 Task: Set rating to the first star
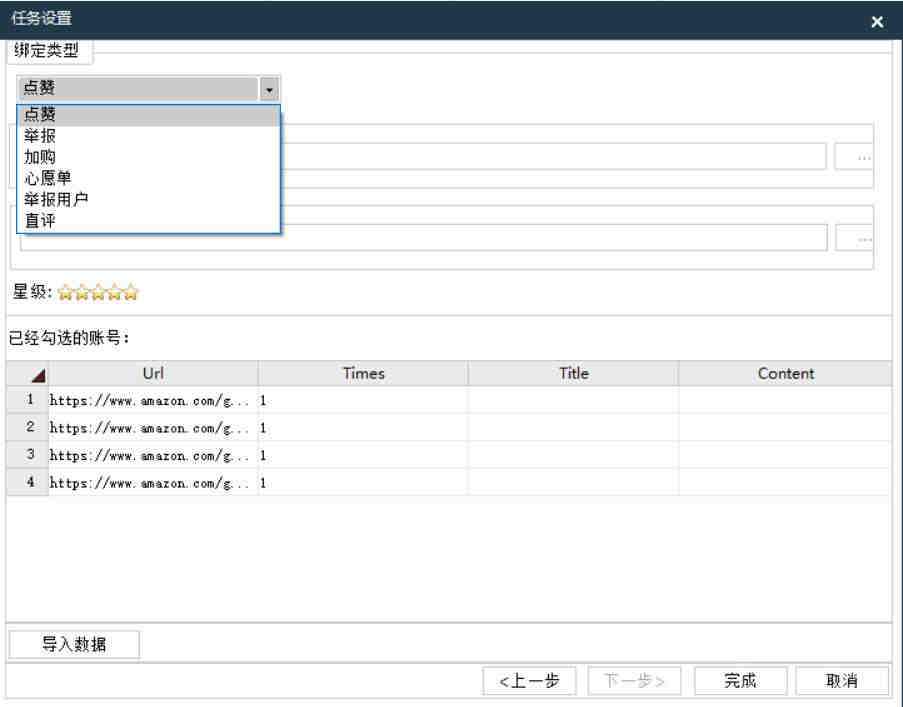point(66,292)
